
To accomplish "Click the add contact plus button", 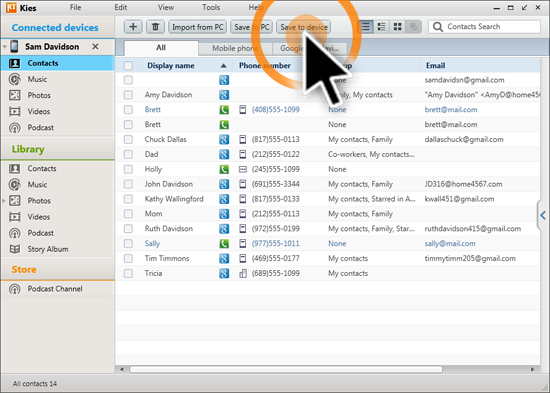I will 133,27.
